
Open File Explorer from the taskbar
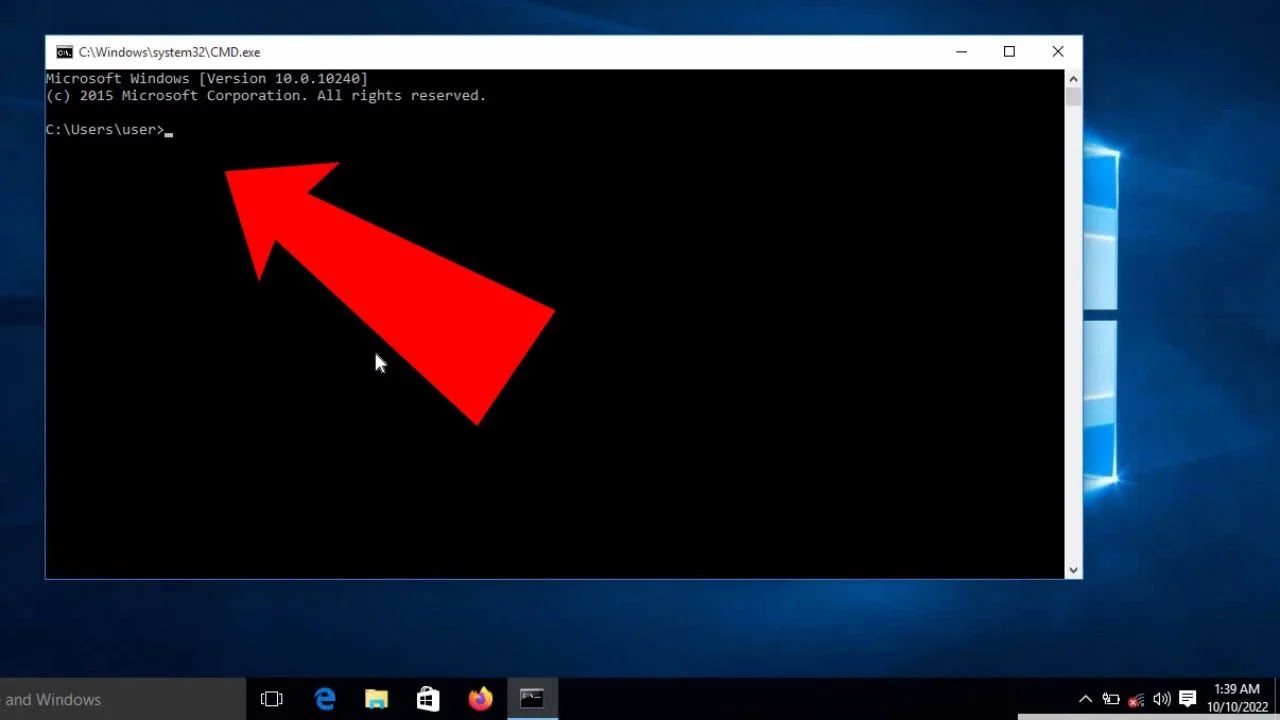point(376,699)
